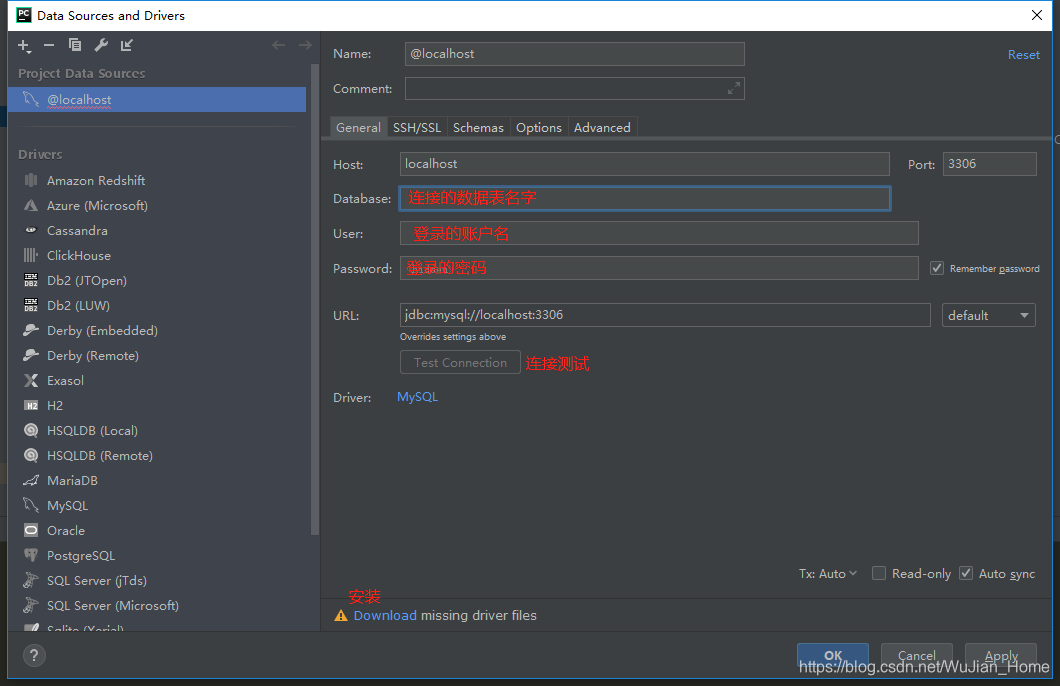This screenshot has height=686, width=1060.
Task: Click the HSQLDB (Remote) driver icon
Action: tap(31, 456)
